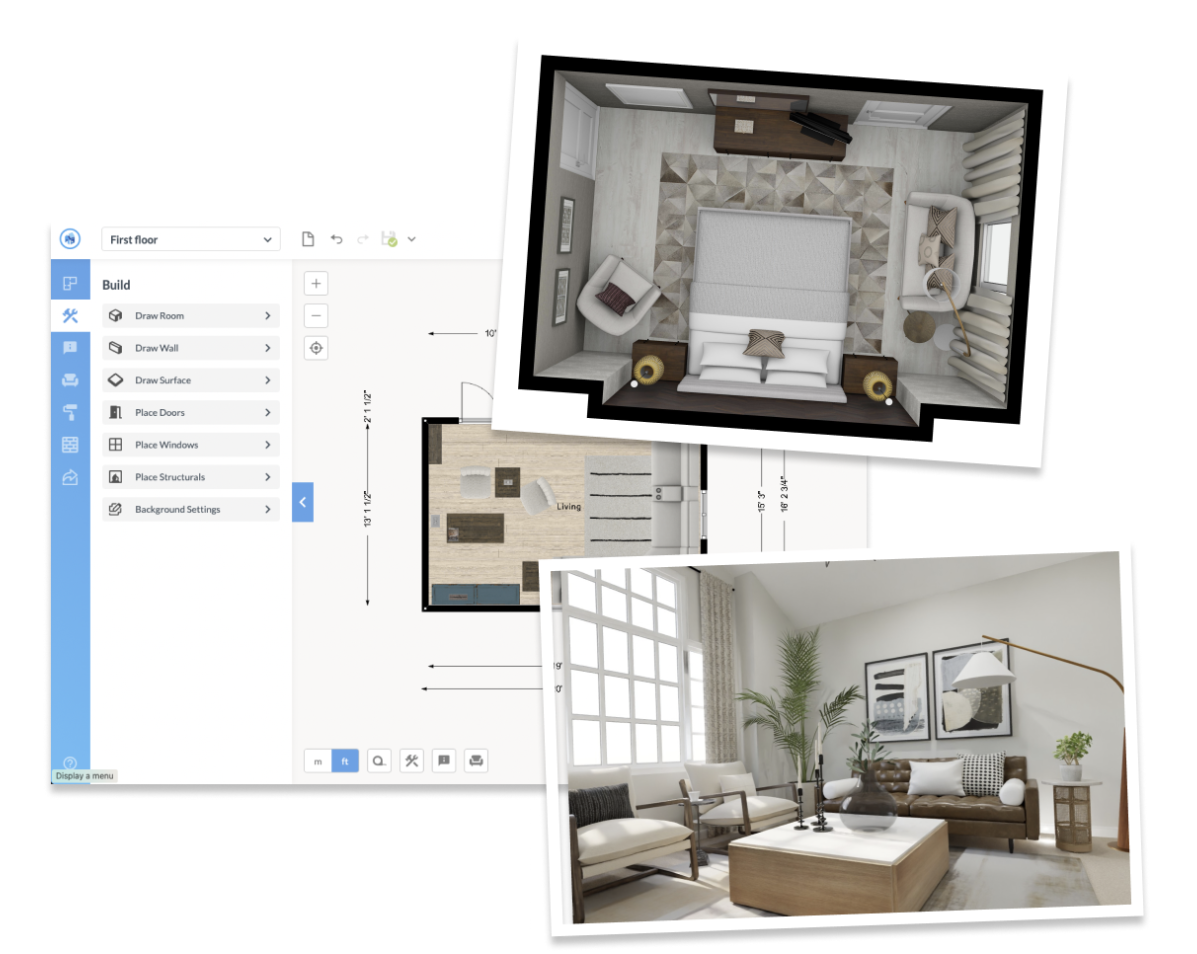The height and width of the screenshot is (954, 1197).
Task: Click the new document icon
Action: click(308, 239)
